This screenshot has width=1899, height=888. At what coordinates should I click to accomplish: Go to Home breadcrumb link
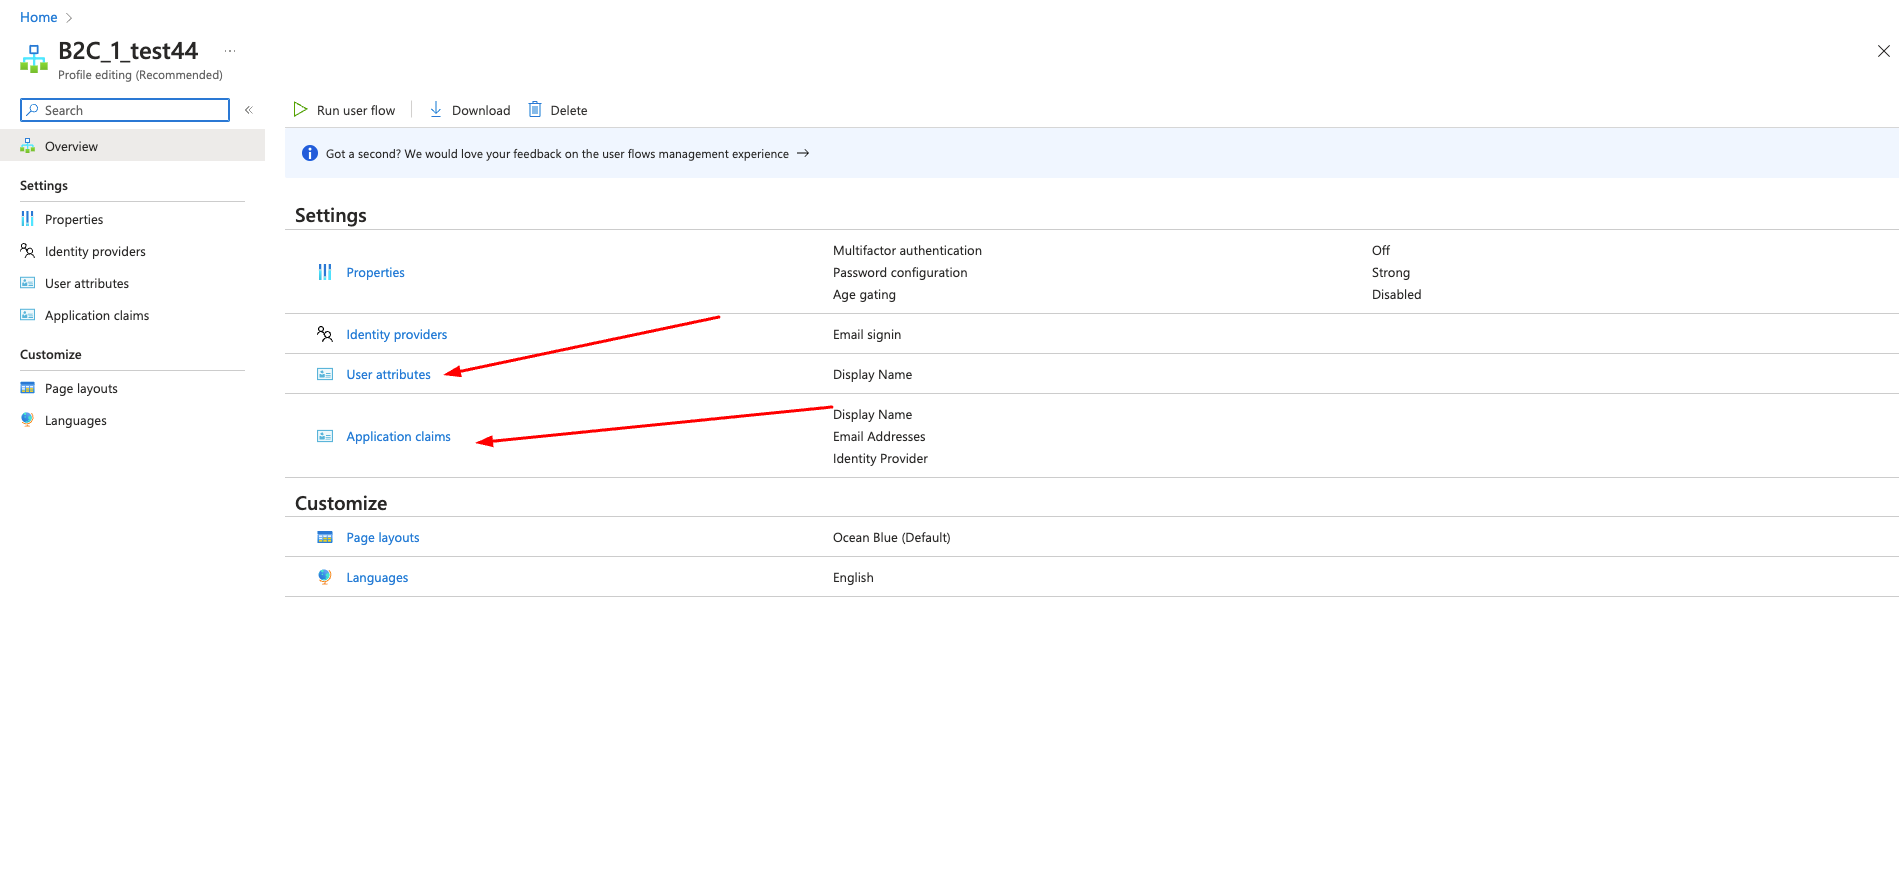tap(39, 17)
